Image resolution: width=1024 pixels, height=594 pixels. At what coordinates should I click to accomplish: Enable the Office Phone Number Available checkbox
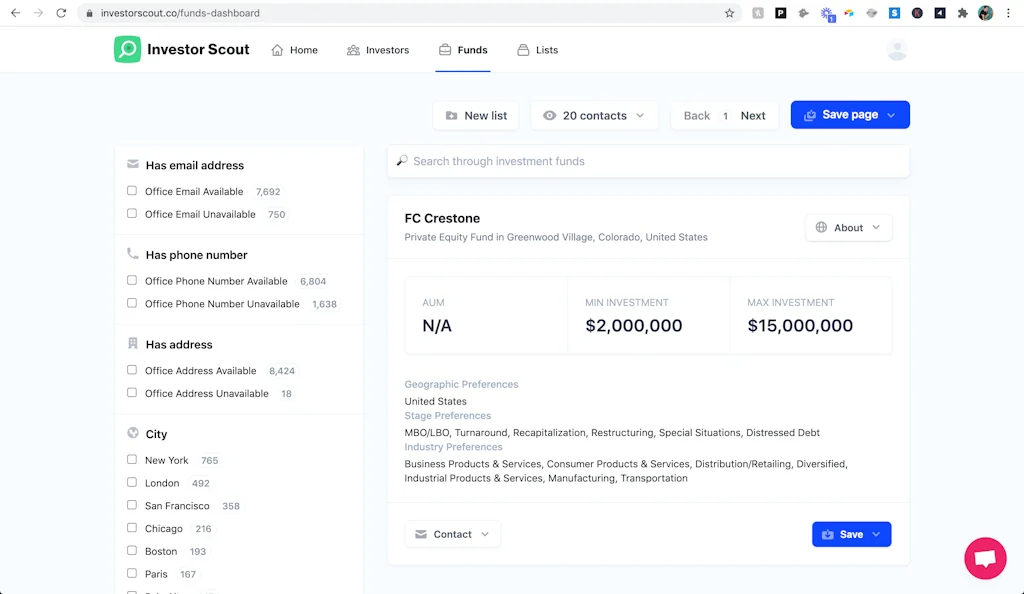(x=131, y=281)
